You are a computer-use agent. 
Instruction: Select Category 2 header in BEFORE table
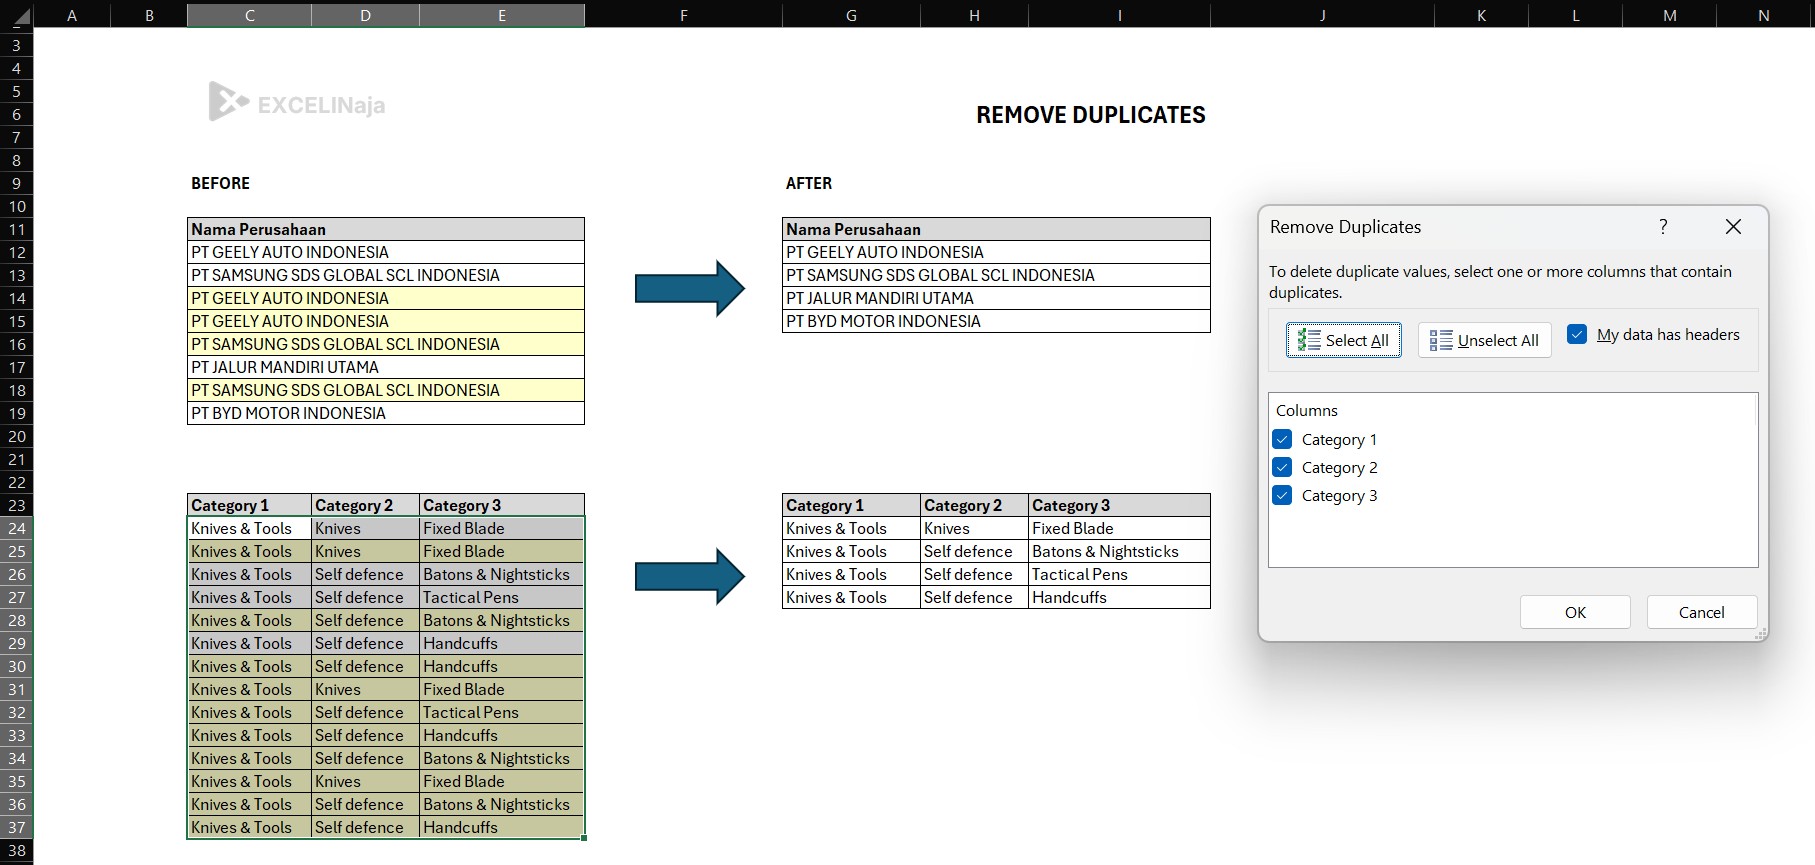click(x=365, y=505)
